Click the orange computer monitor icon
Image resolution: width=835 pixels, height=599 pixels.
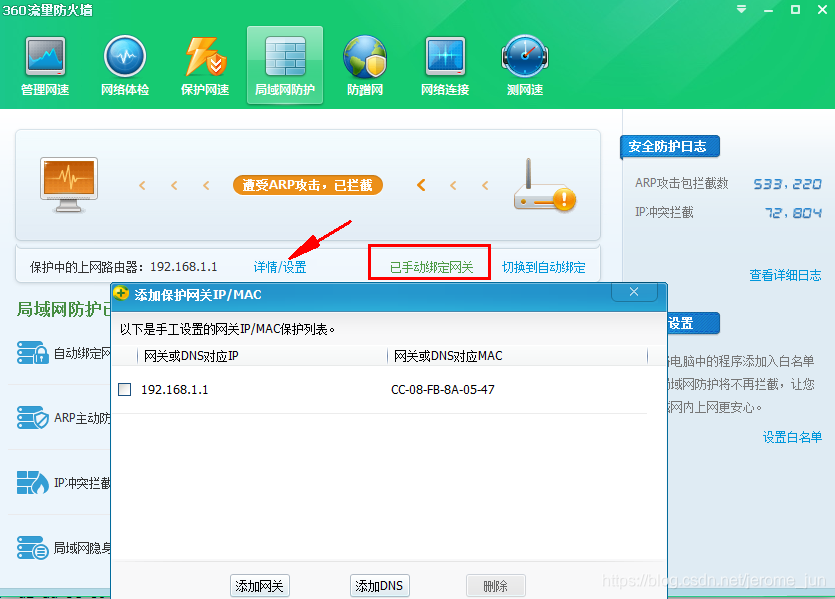pos(69,185)
